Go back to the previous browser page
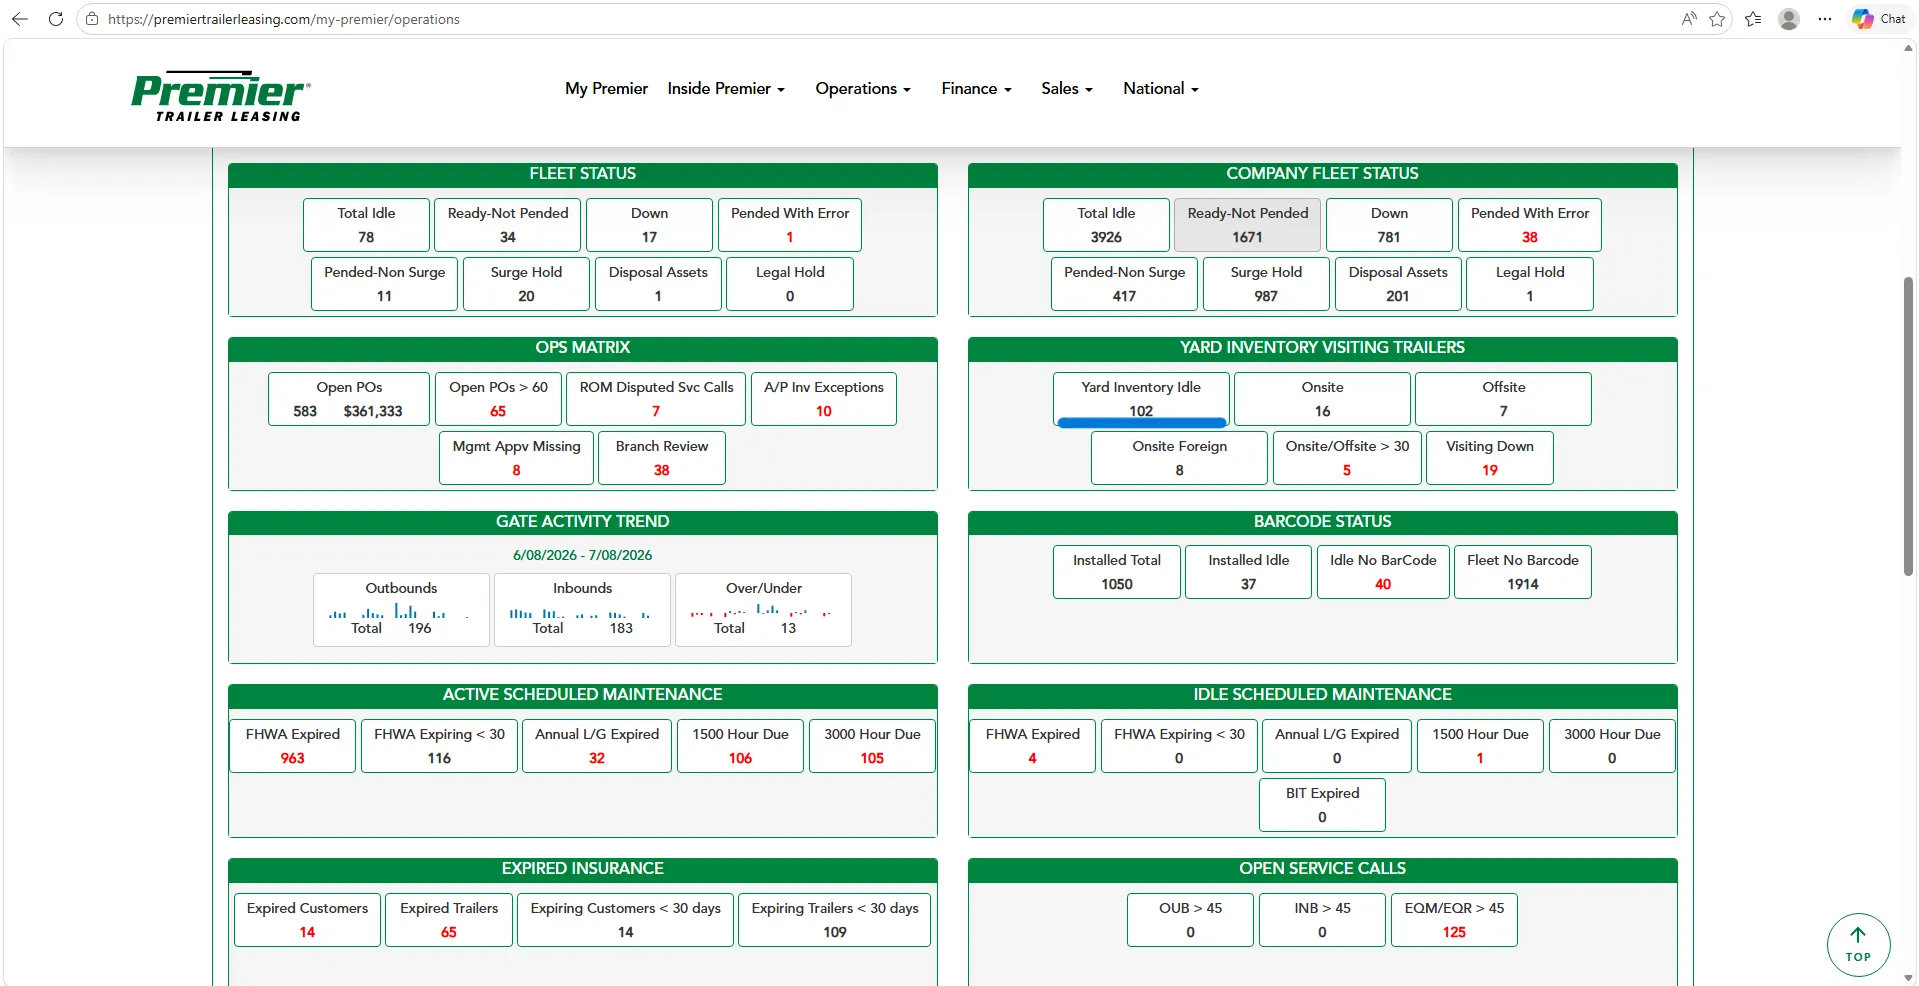The height and width of the screenshot is (986, 1919). point(20,19)
